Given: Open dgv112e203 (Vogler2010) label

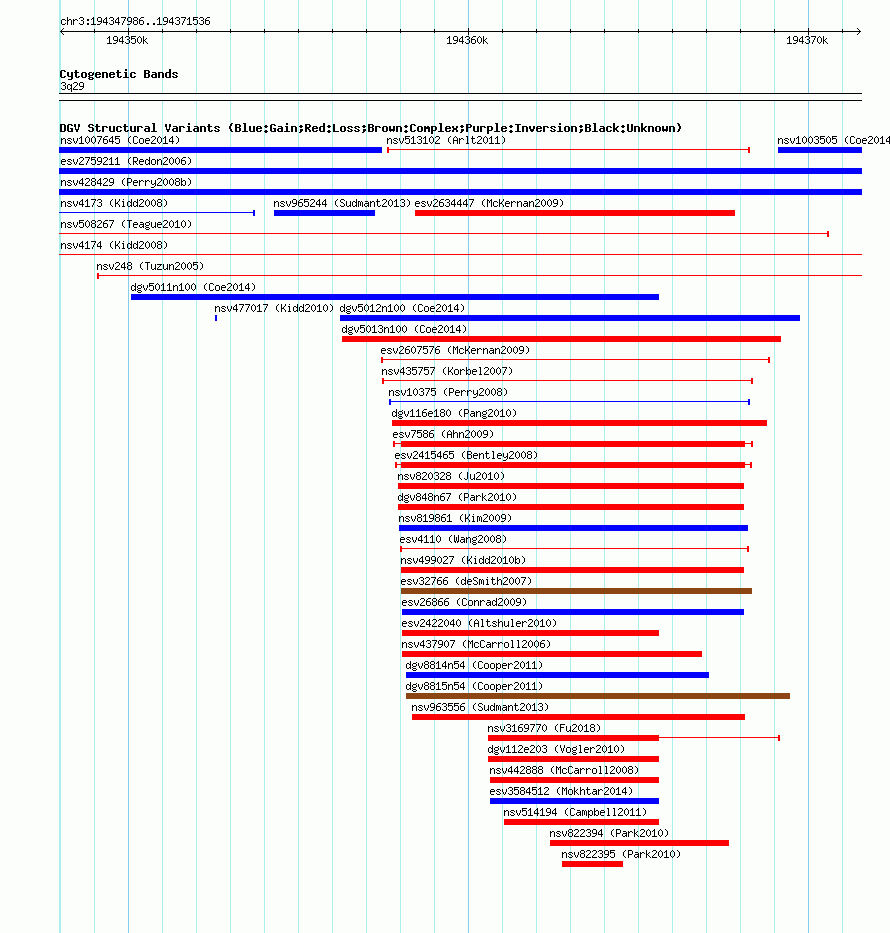Looking at the screenshot, I should tap(556, 750).
